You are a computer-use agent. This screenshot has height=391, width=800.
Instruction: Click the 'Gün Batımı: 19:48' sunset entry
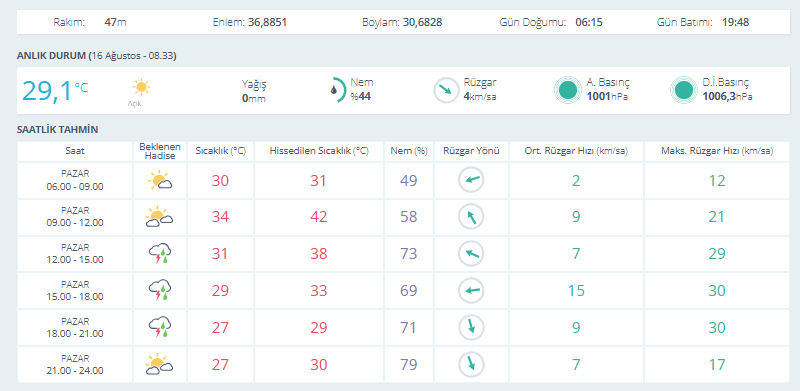(704, 22)
